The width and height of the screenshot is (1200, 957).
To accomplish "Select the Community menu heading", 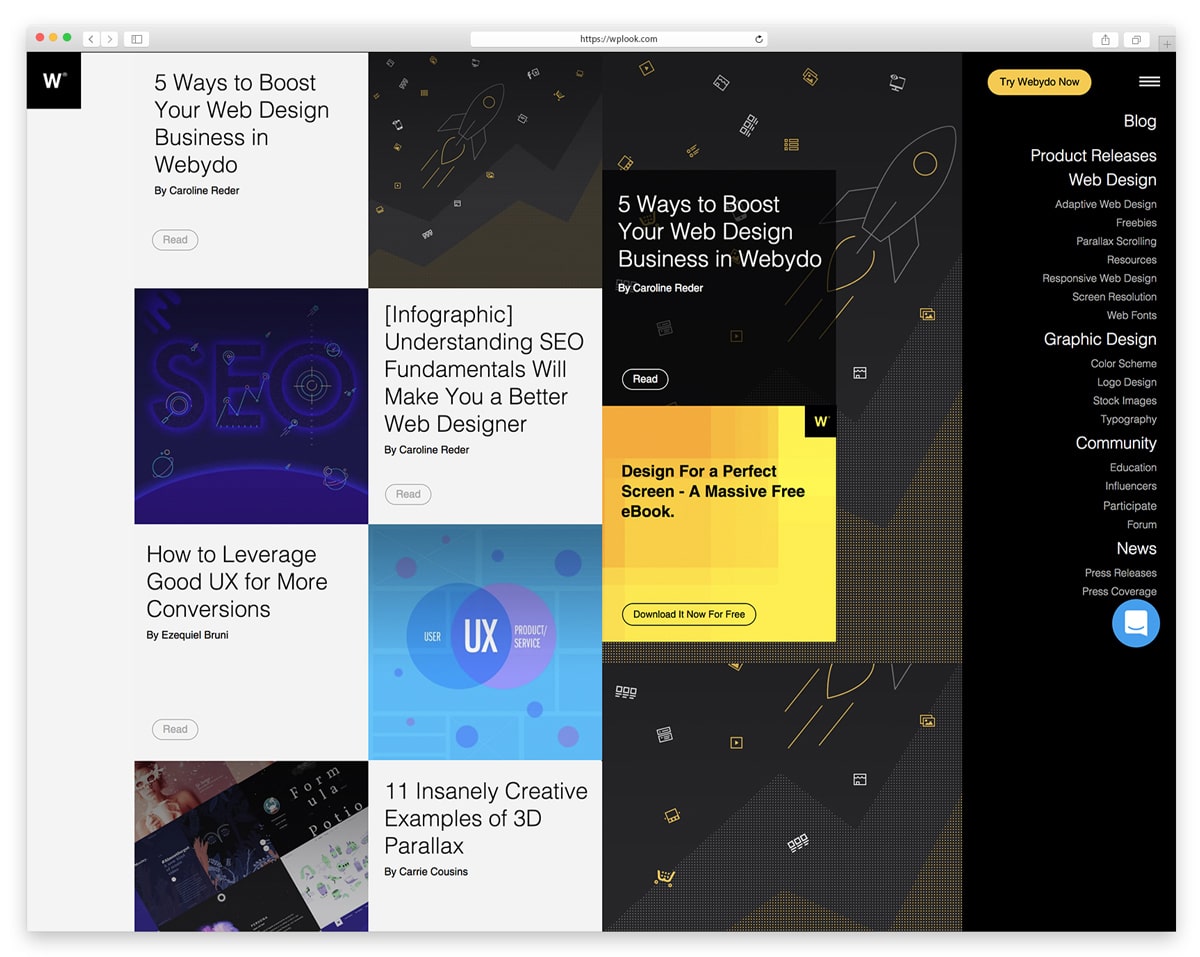I will coord(1116,443).
